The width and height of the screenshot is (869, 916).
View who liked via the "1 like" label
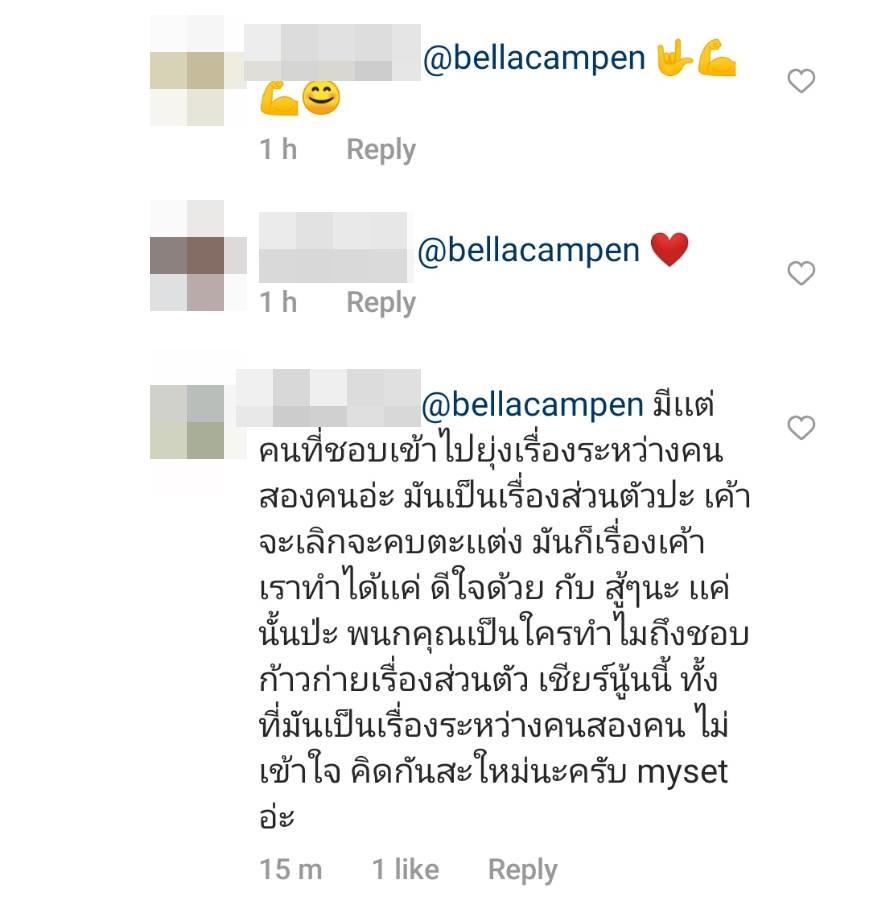tap(406, 869)
